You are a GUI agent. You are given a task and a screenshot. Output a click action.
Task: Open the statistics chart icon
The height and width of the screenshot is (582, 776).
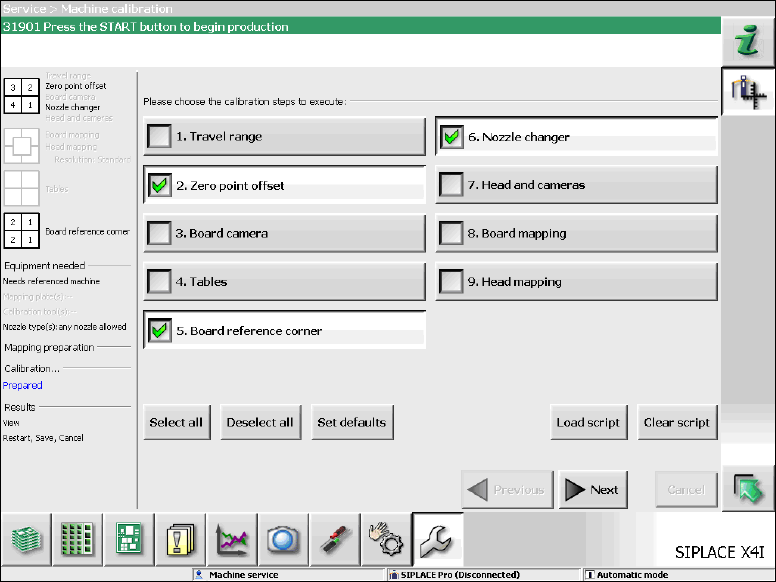pos(232,539)
